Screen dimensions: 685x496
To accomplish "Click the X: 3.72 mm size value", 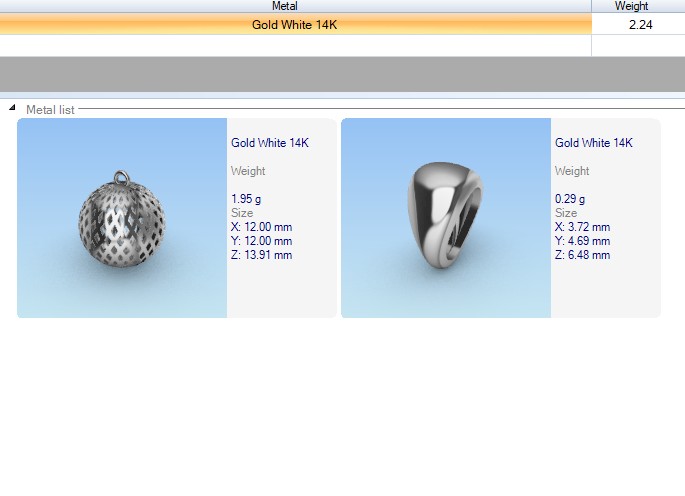I will tap(582, 227).
